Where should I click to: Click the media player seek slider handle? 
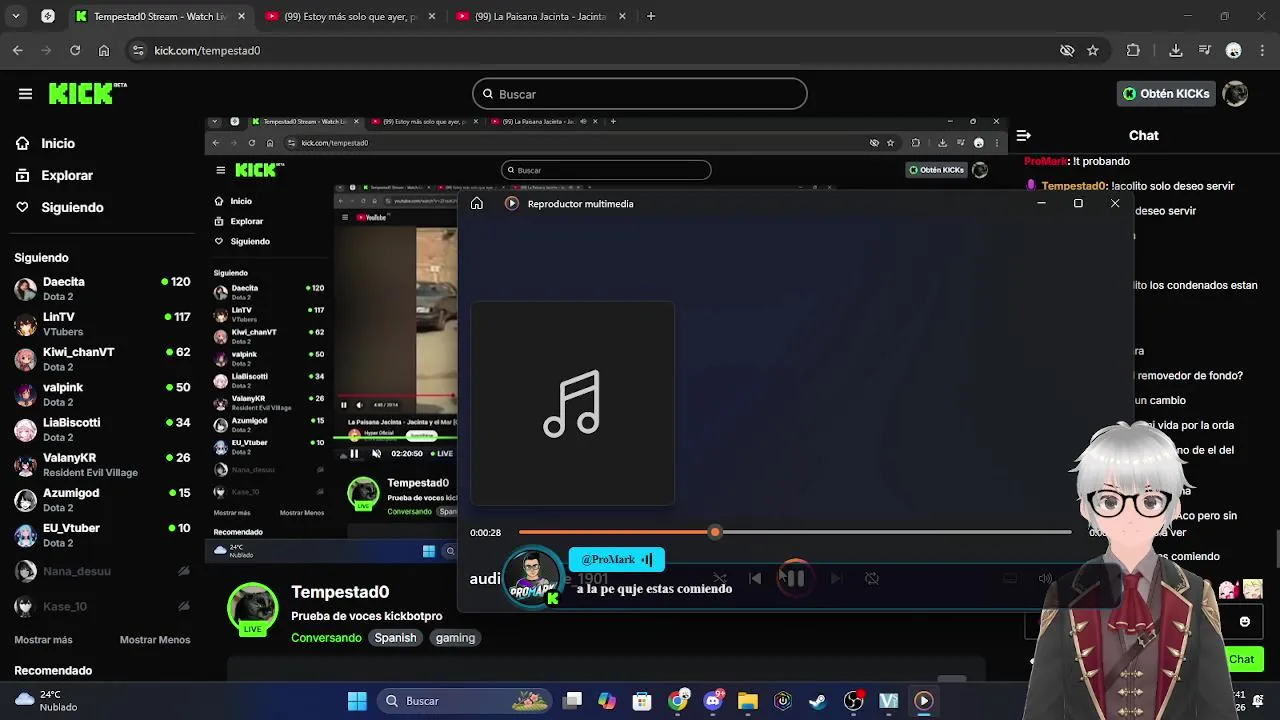tap(715, 532)
